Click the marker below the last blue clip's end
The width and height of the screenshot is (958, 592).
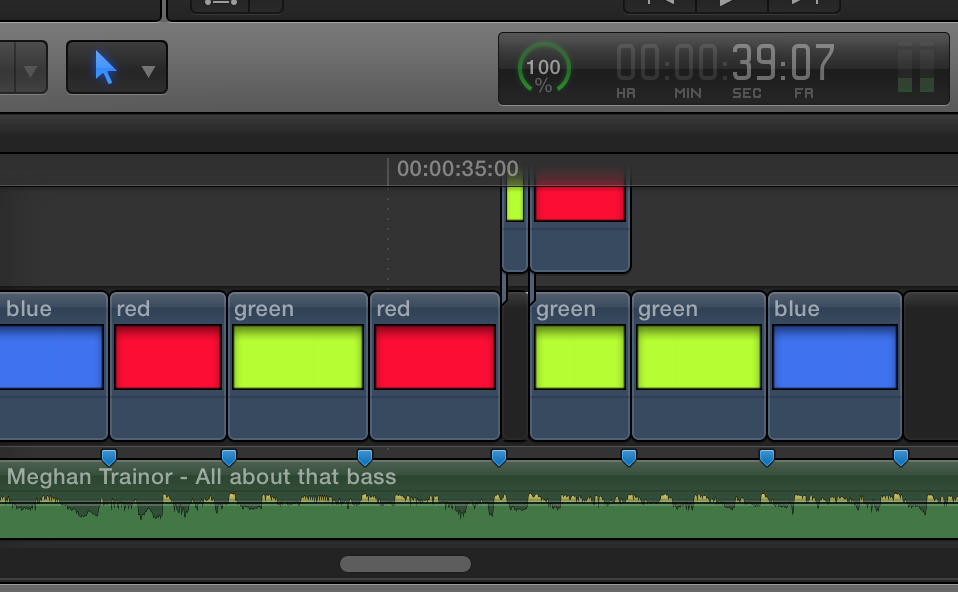901,458
